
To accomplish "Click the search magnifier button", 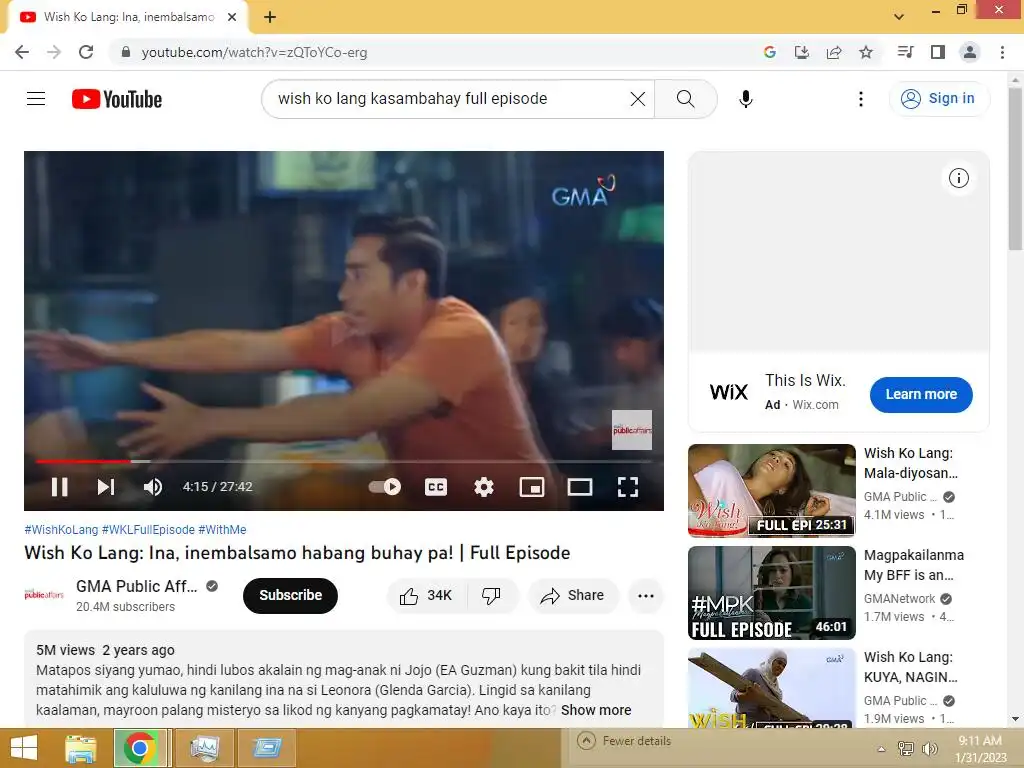I will (686, 99).
